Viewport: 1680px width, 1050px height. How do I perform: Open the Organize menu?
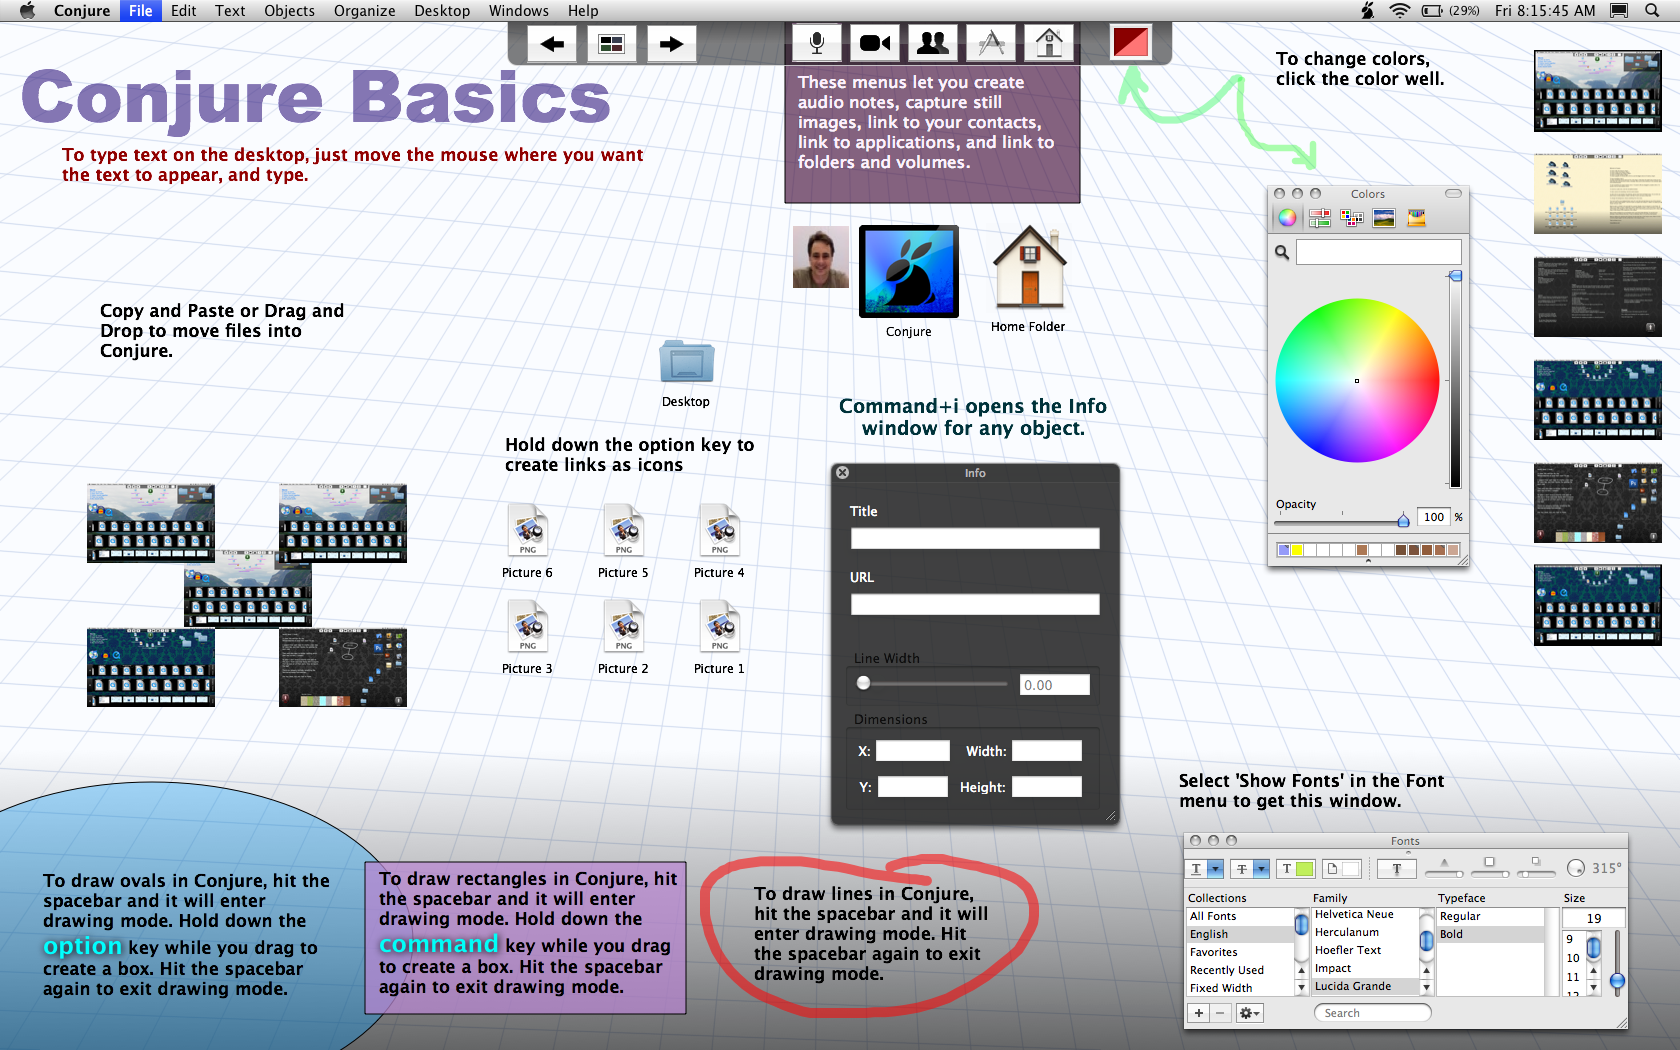coord(365,11)
